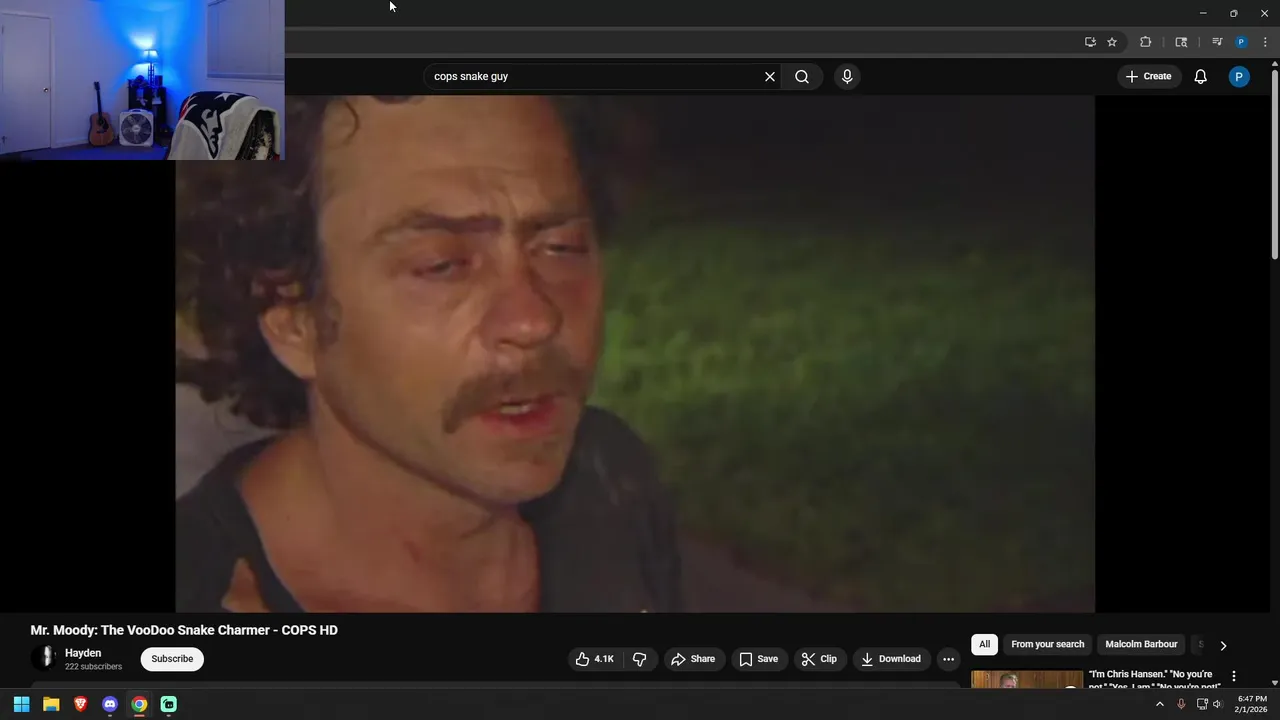Share the video
Screen dimensions: 1280x720
click(x=693, y=659)
